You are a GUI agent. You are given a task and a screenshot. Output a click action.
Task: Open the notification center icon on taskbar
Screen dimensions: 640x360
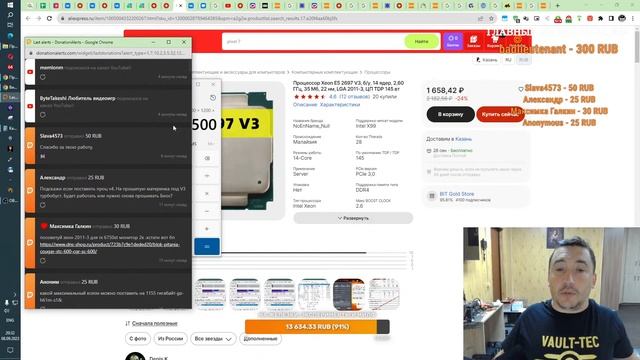10,350
